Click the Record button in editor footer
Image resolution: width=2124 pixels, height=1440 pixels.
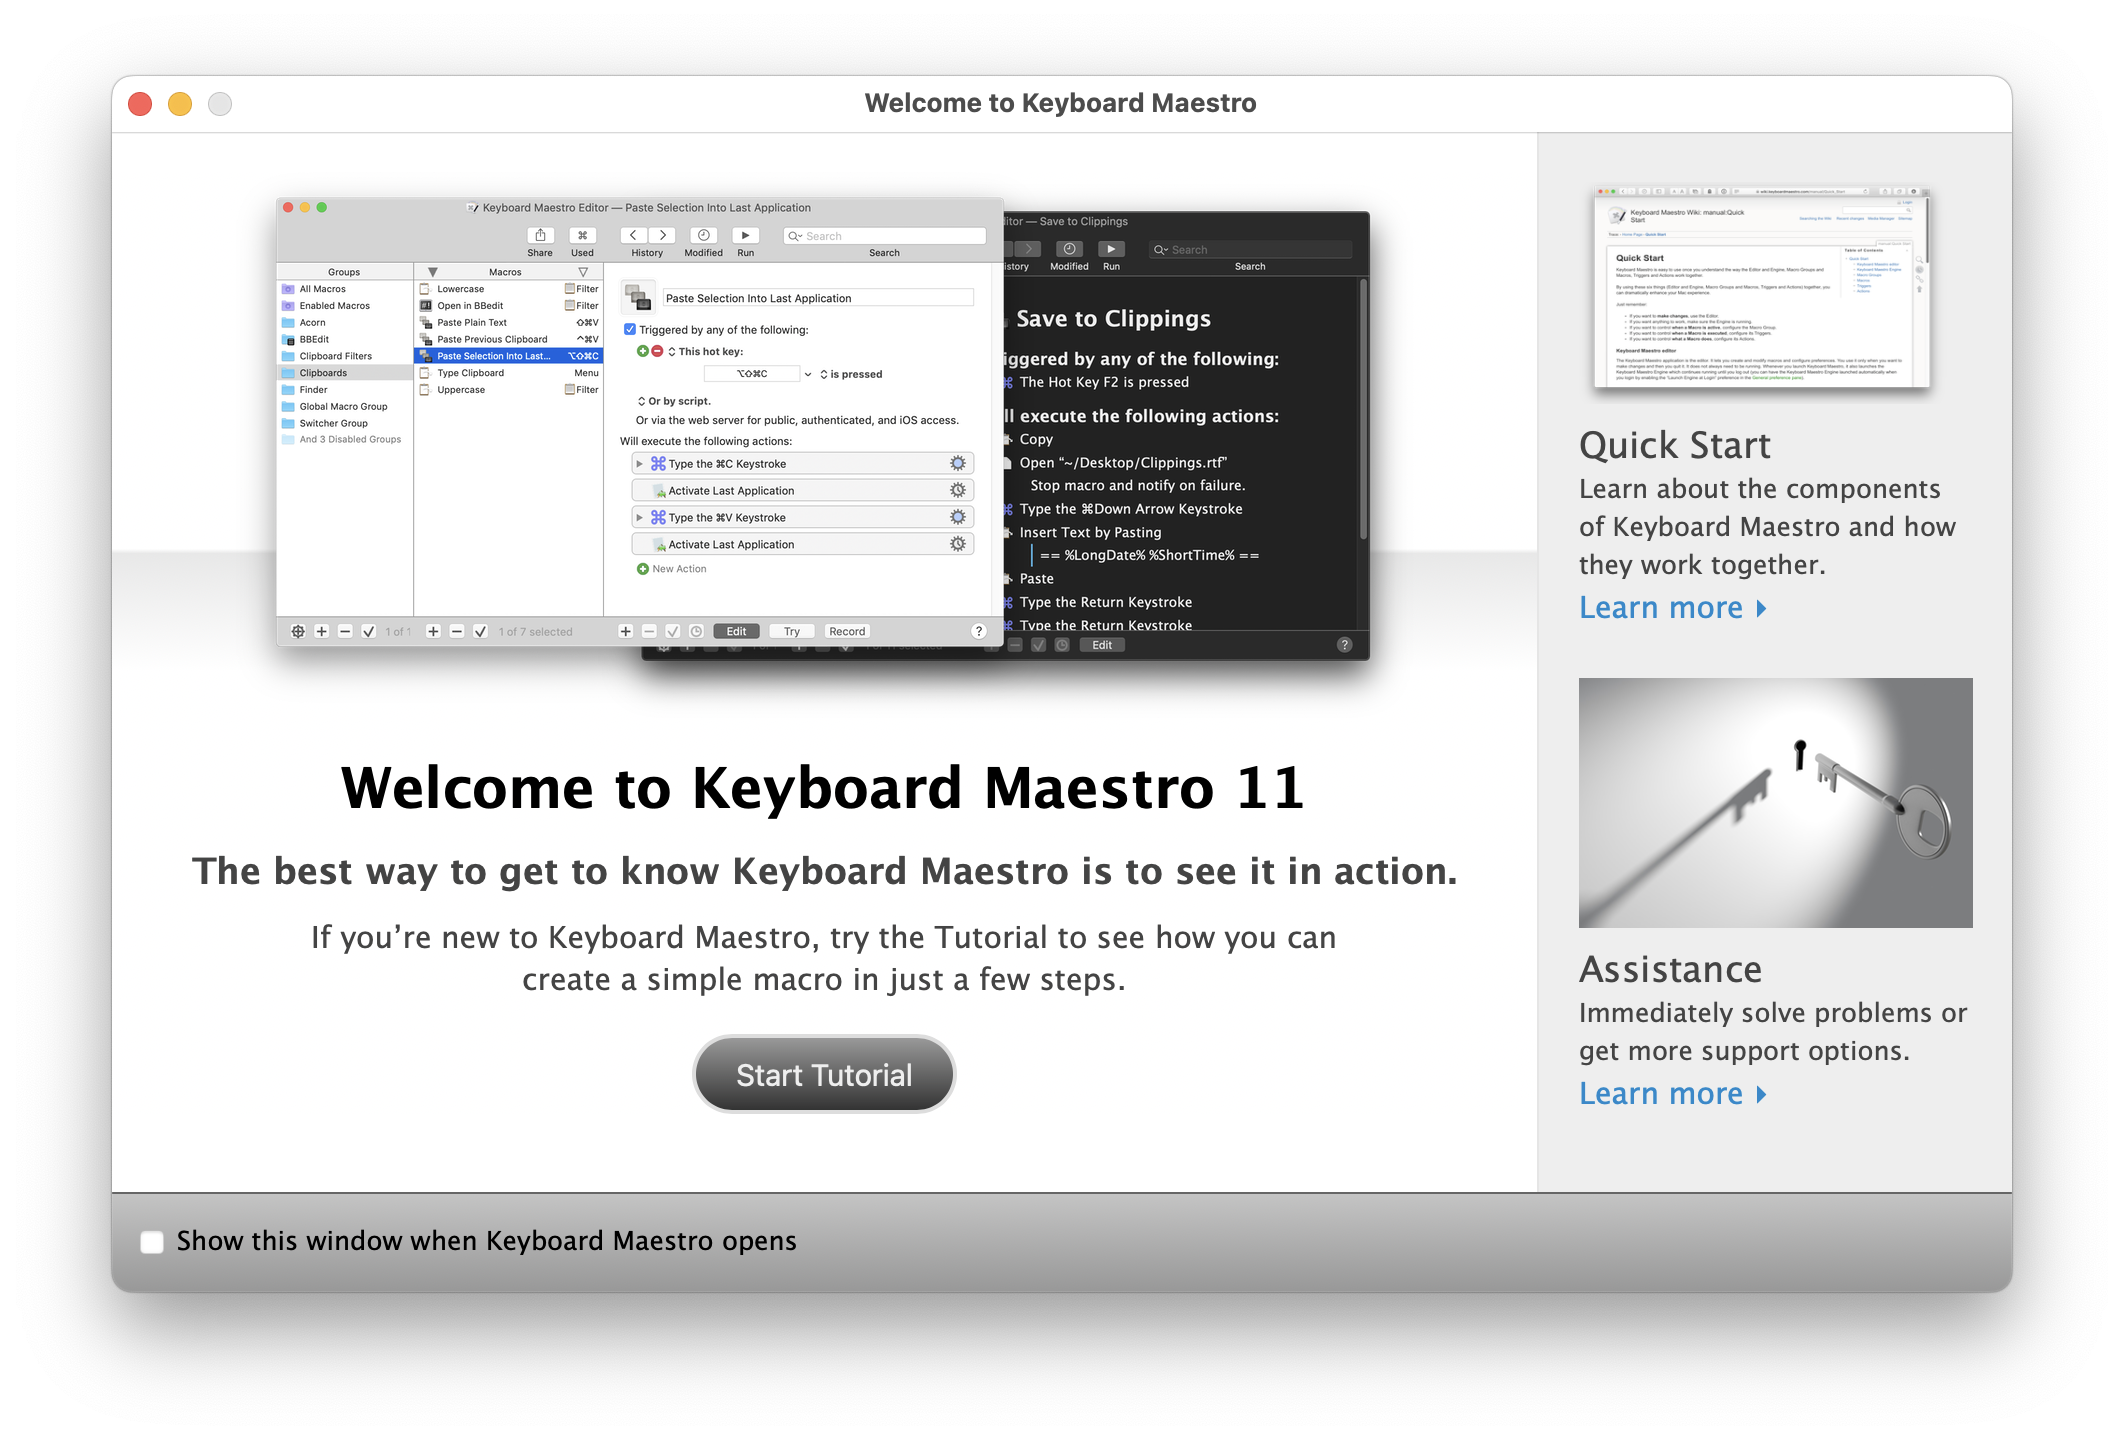pos(846,631)
